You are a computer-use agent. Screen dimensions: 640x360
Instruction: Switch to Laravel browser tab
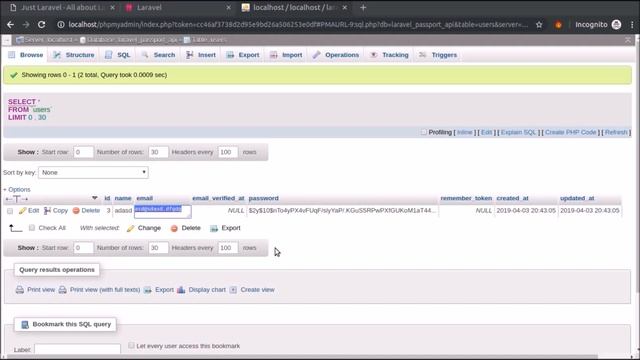click(178, 7)
